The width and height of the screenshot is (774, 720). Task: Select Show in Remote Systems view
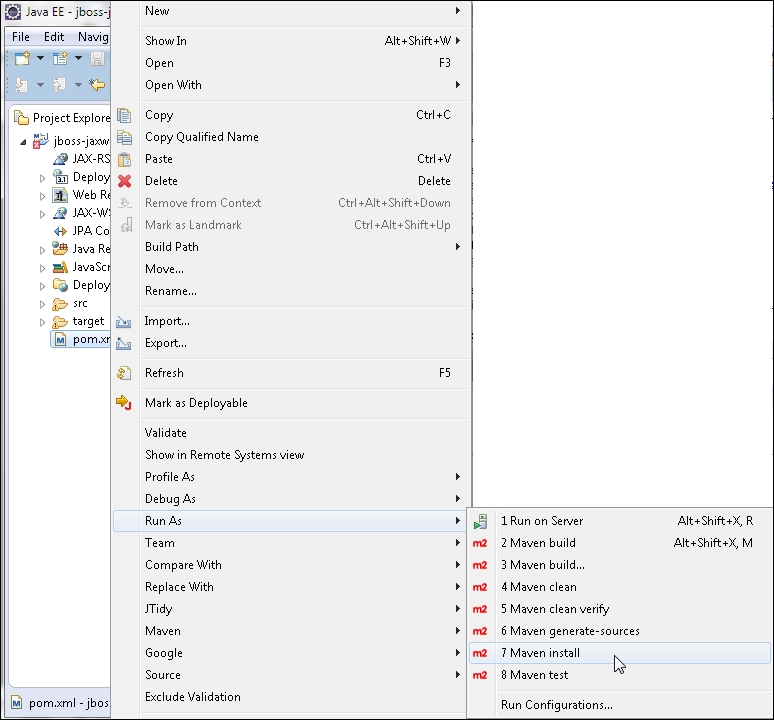(290, 455)
